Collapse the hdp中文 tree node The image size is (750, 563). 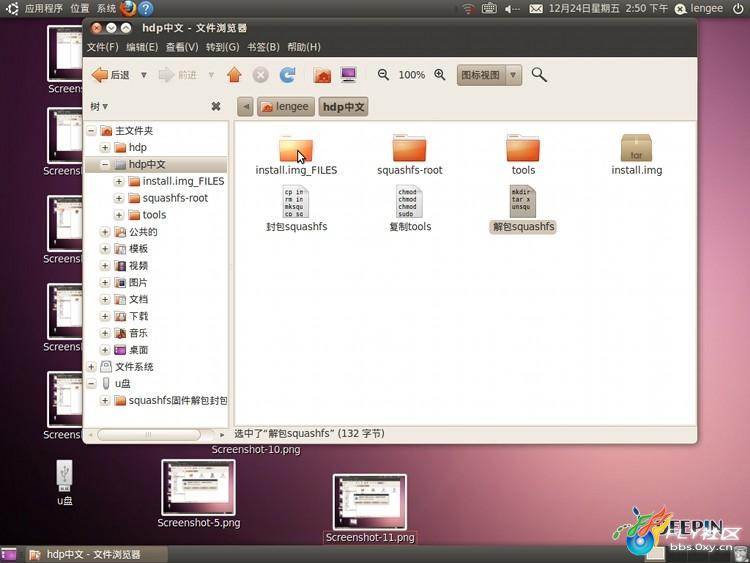(x=105, y=165)
